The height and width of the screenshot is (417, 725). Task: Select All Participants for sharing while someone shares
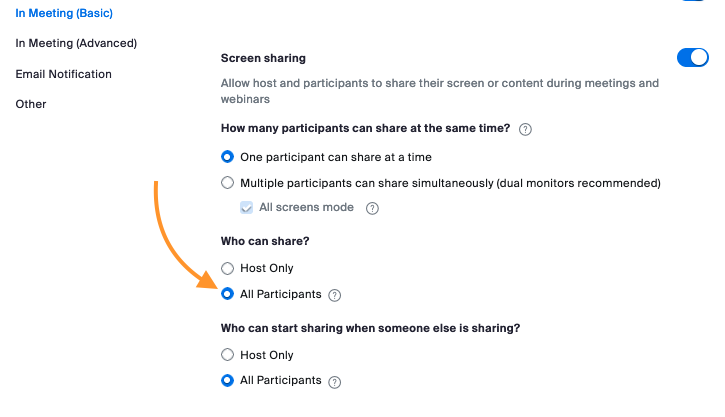pos(228,380)
